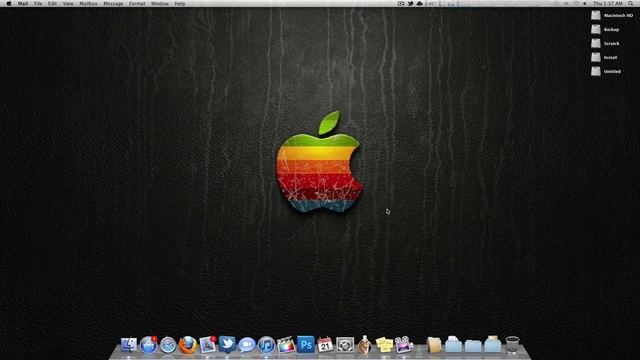Click the menu bar clock Thu 1:37 AM
The image size is (640, 360).
[608, 4]
